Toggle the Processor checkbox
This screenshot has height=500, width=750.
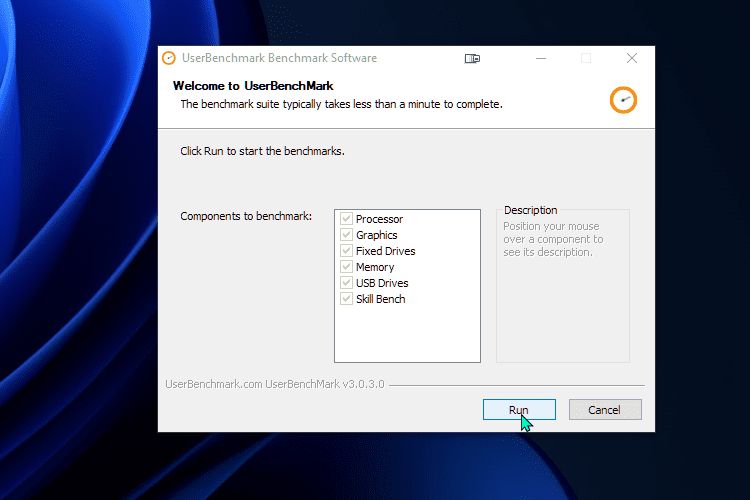click(346, 219)
